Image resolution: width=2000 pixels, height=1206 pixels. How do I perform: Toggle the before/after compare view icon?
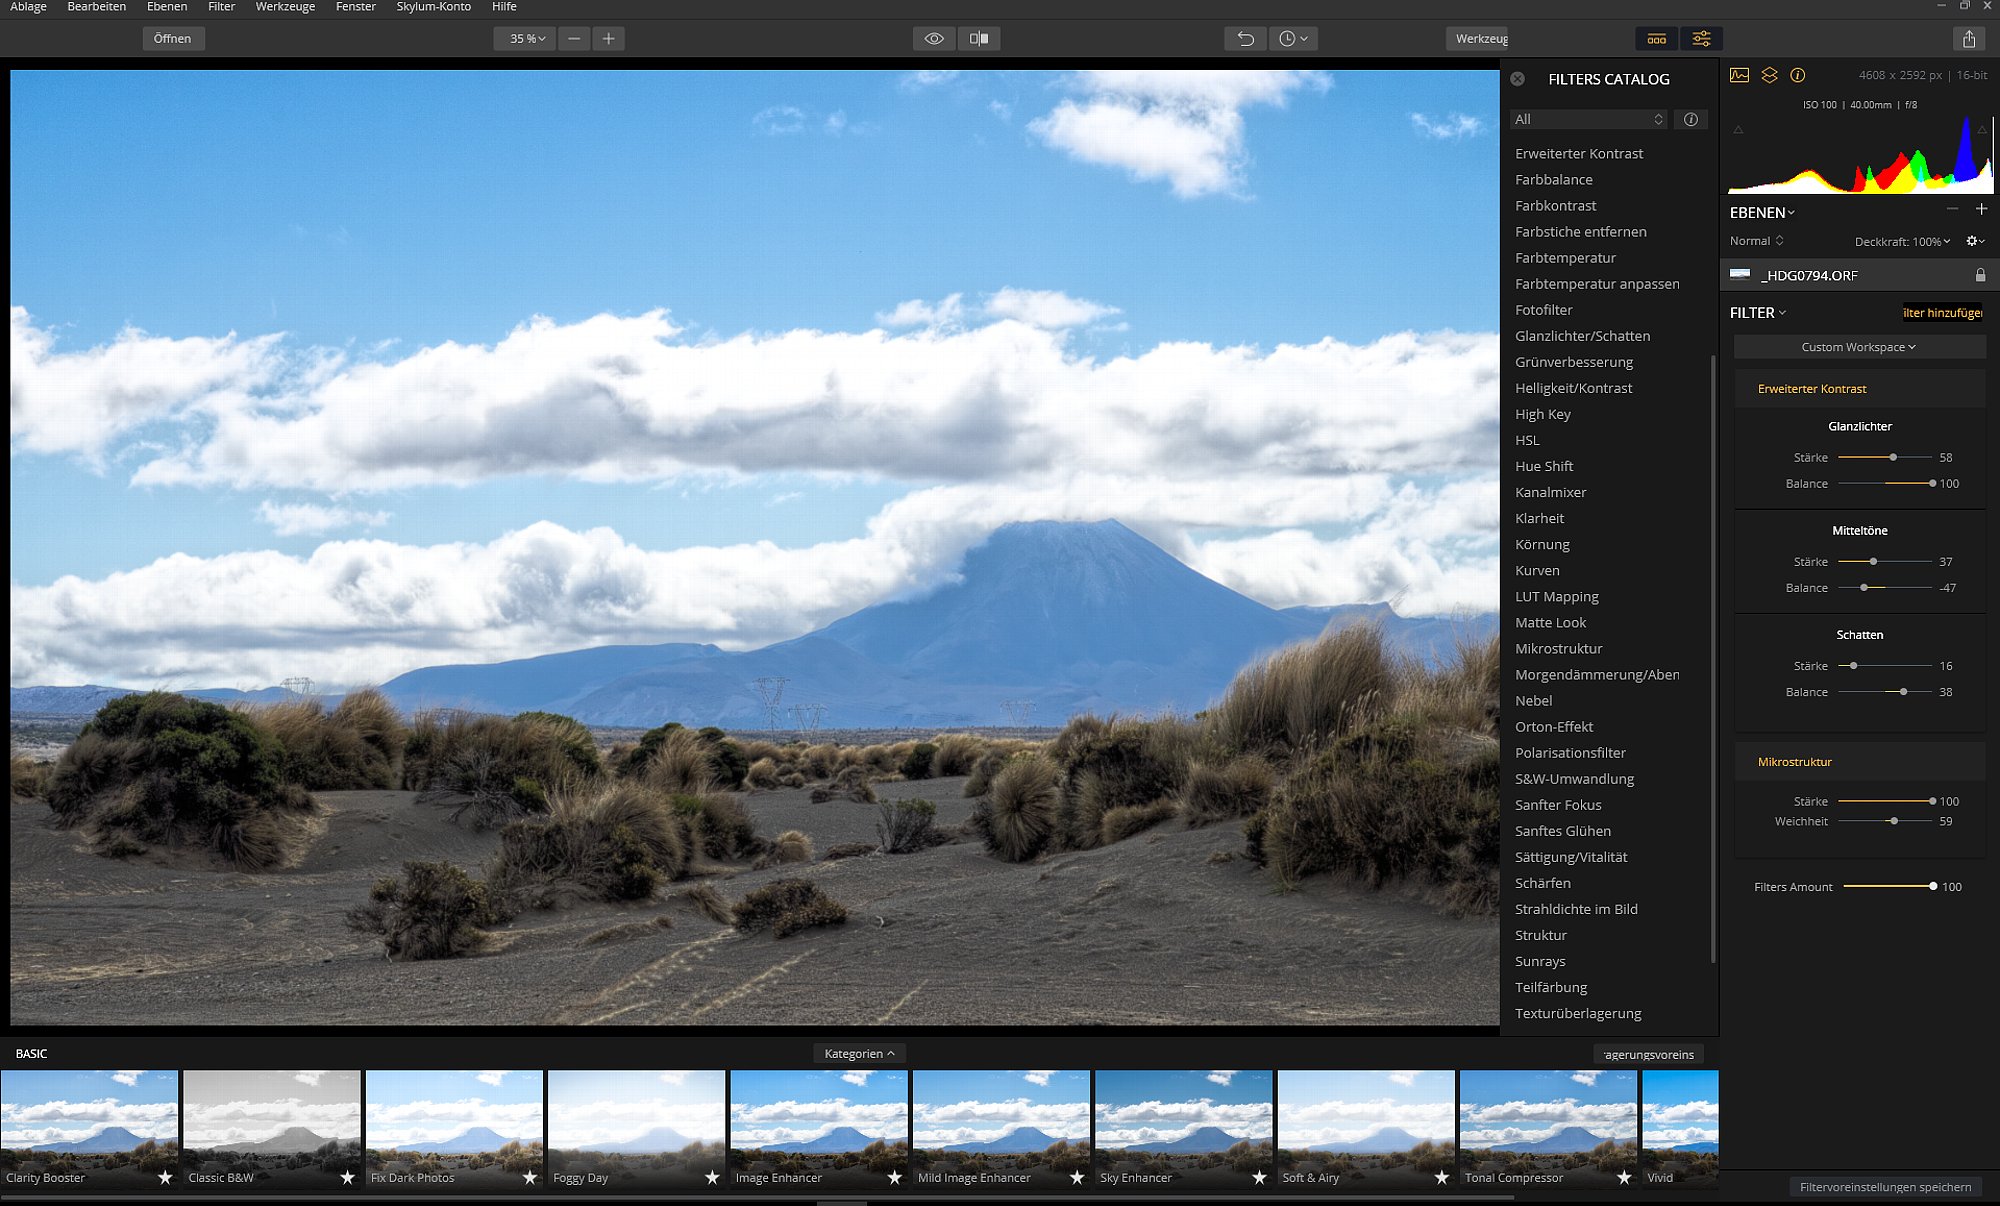979,39
